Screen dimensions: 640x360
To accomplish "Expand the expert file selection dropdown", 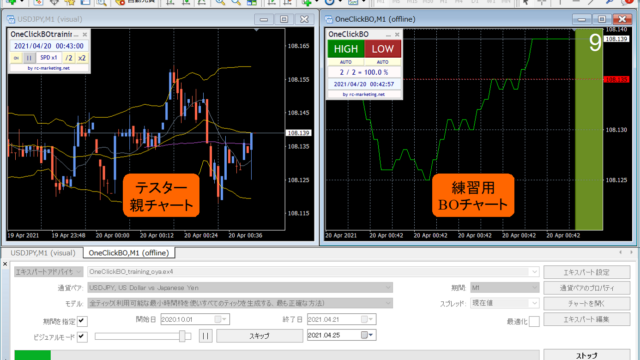I will pyautogui.click(x=534, y=272).
